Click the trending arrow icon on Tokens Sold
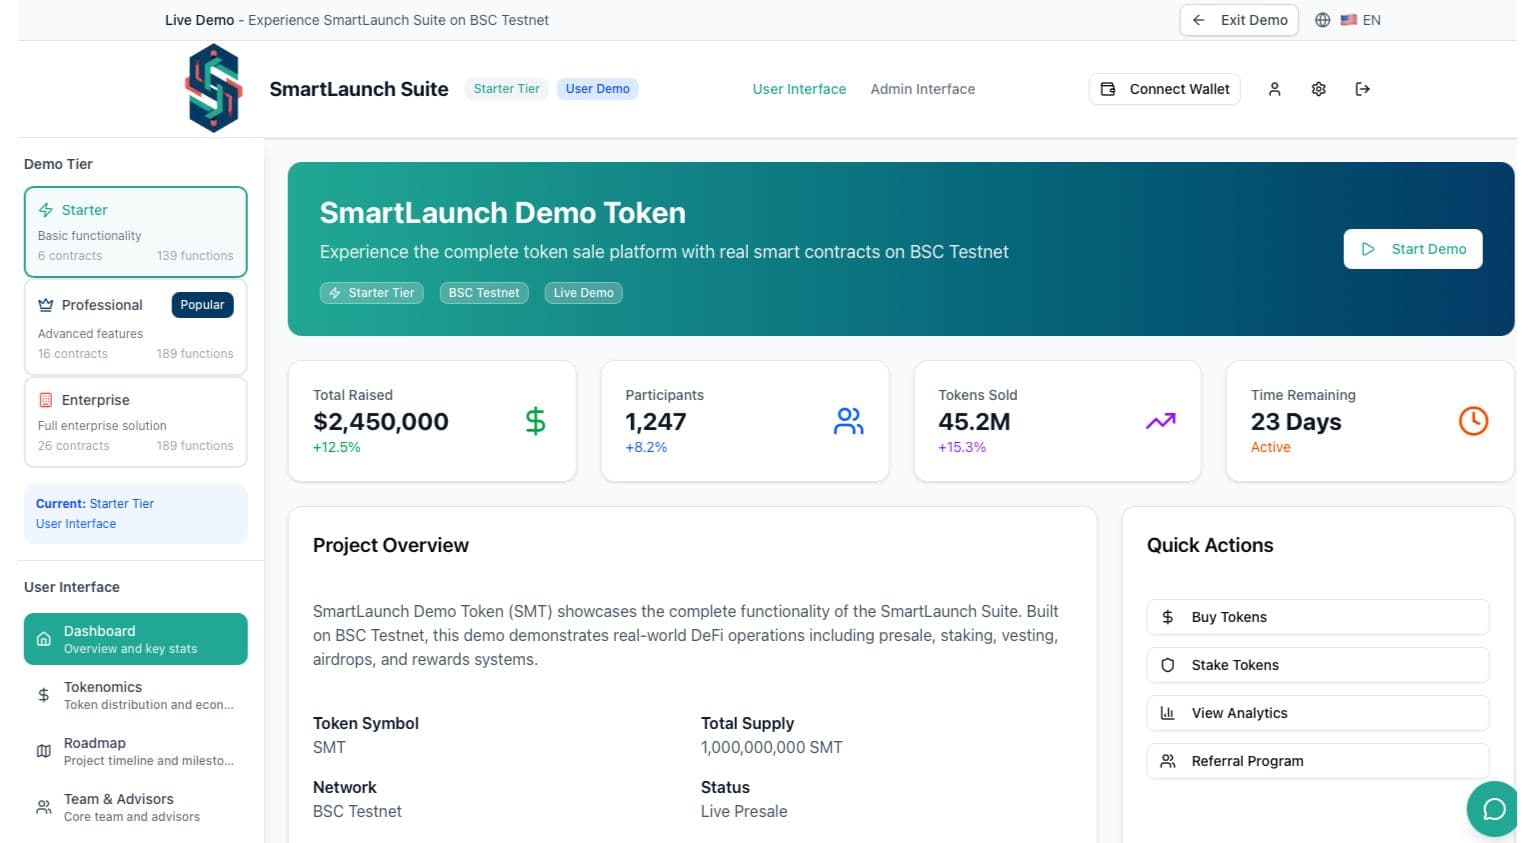Screen dimensions: 1535x843 coord(1160,421)
